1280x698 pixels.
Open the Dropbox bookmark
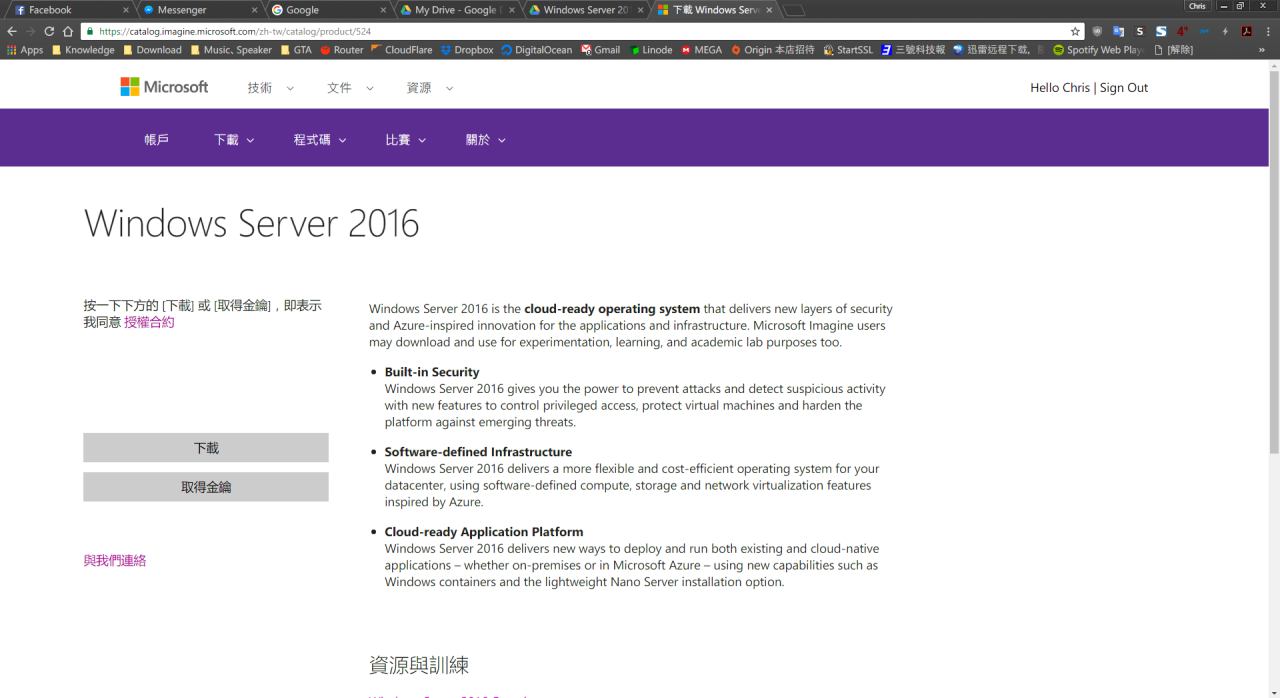coord(467,50)
